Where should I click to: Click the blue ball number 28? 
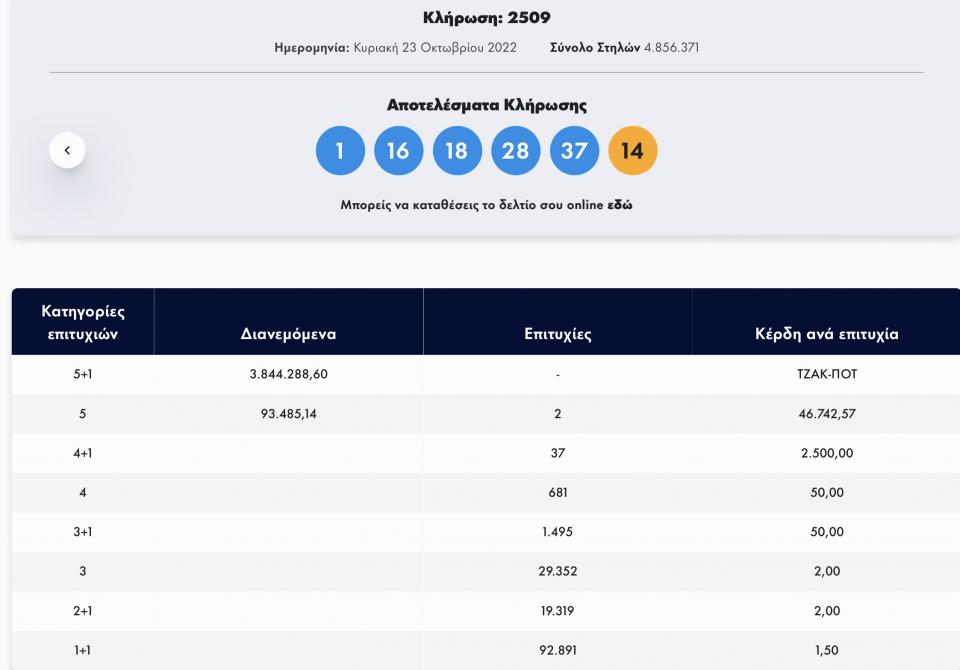click(x=515, y=151)
